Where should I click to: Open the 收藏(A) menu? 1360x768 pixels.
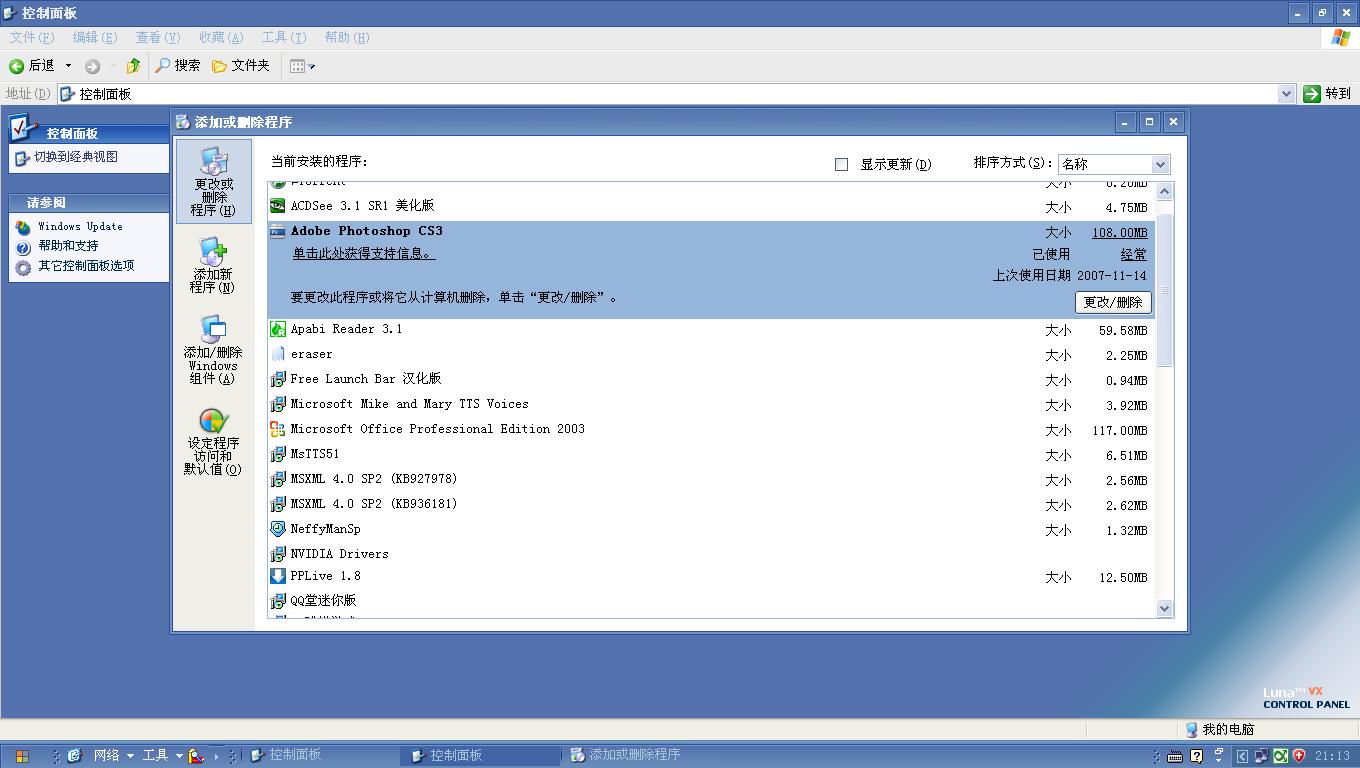click(x=221, y=37)
